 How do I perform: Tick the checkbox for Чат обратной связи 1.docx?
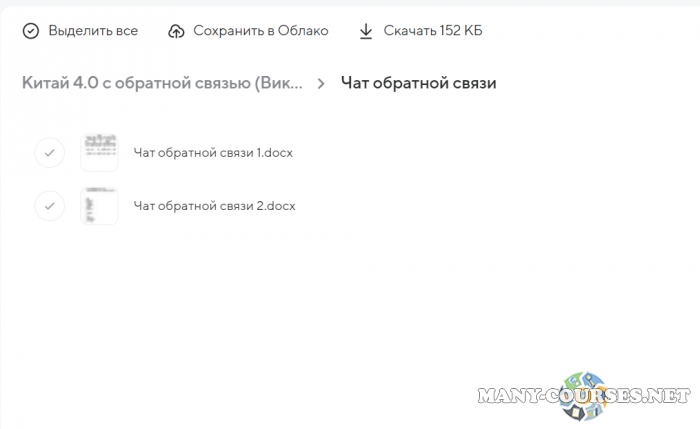coord(49,153)
